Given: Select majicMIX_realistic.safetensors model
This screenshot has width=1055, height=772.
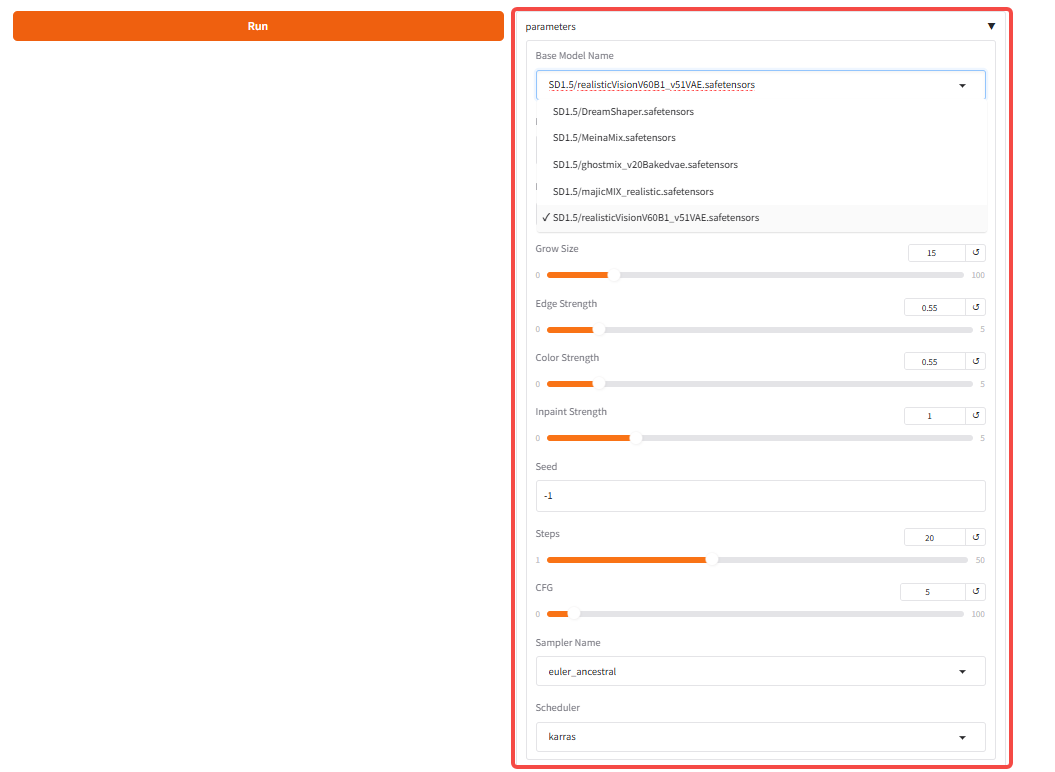Looking at the screenshot, I should coord(633,191).
